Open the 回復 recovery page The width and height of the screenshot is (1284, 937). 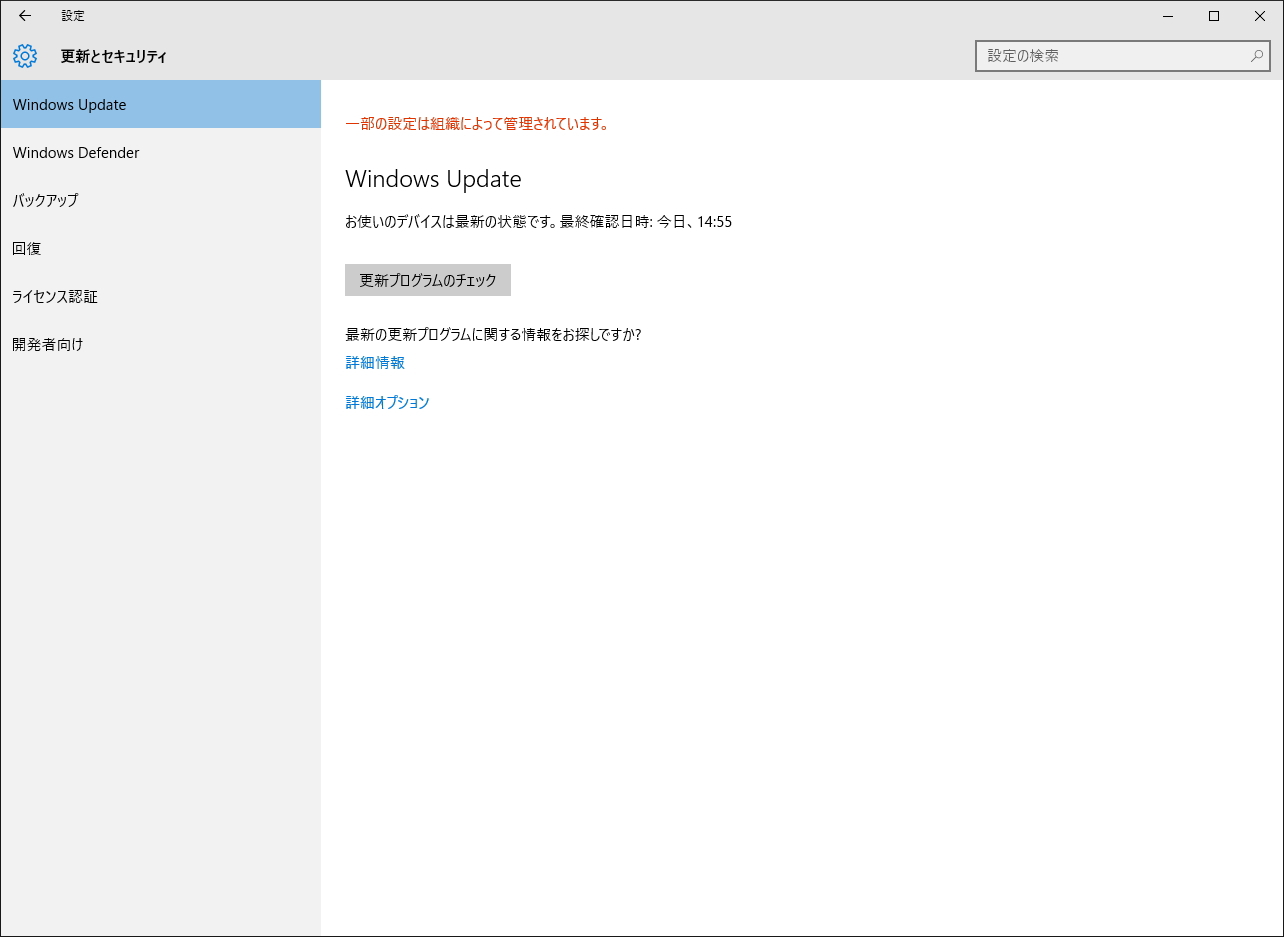pyautogui.click(x=161, y=248)
